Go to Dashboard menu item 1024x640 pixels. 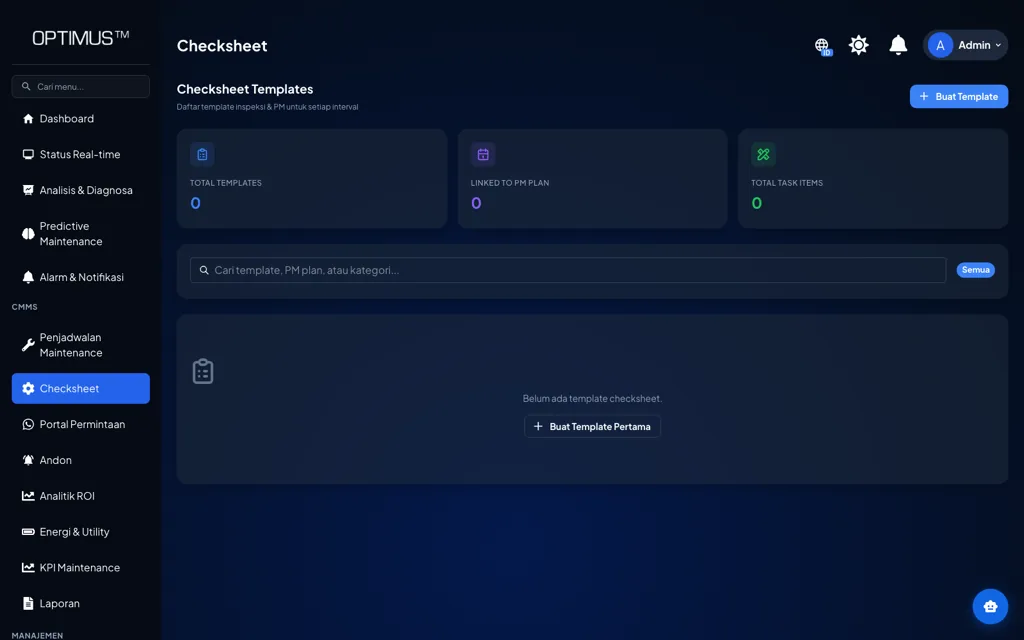click(x=80, y=119)
